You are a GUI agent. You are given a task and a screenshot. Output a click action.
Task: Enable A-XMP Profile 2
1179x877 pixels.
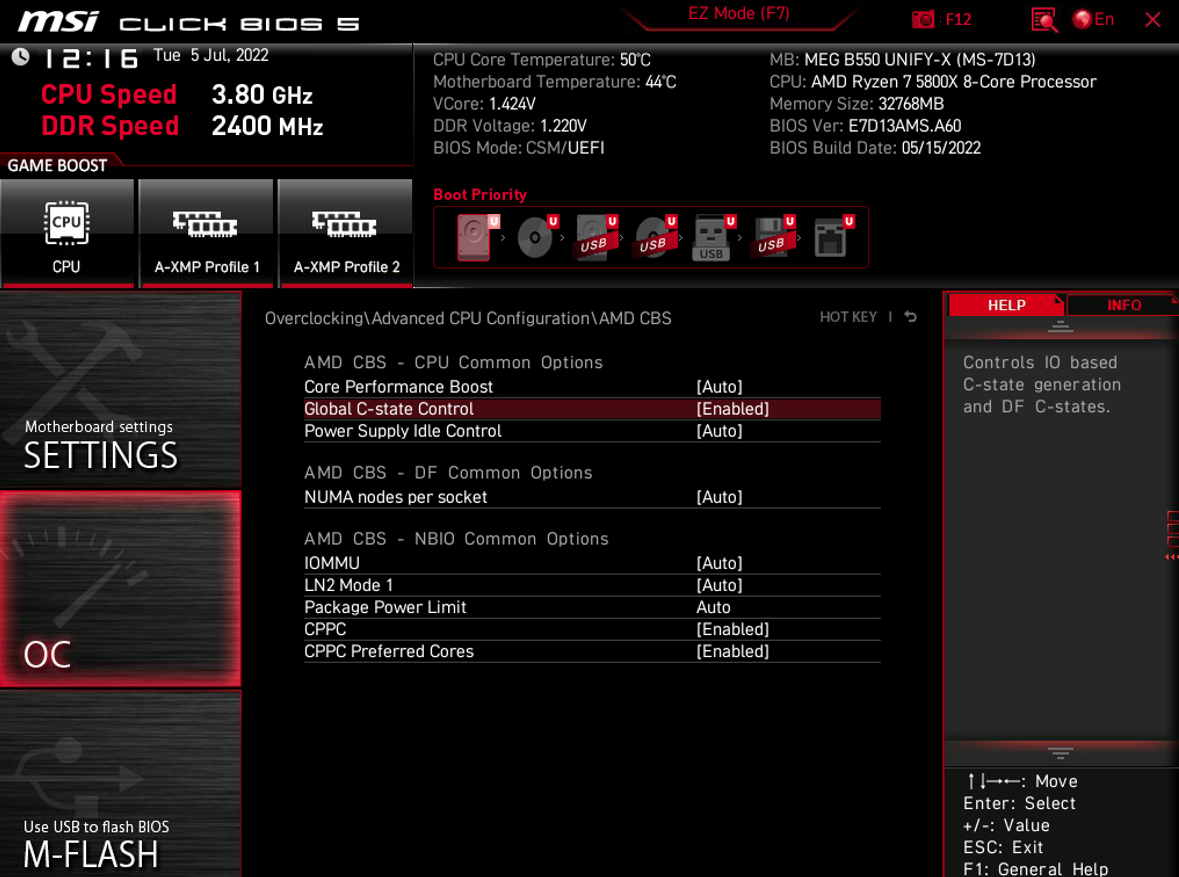tap(346, 233)
